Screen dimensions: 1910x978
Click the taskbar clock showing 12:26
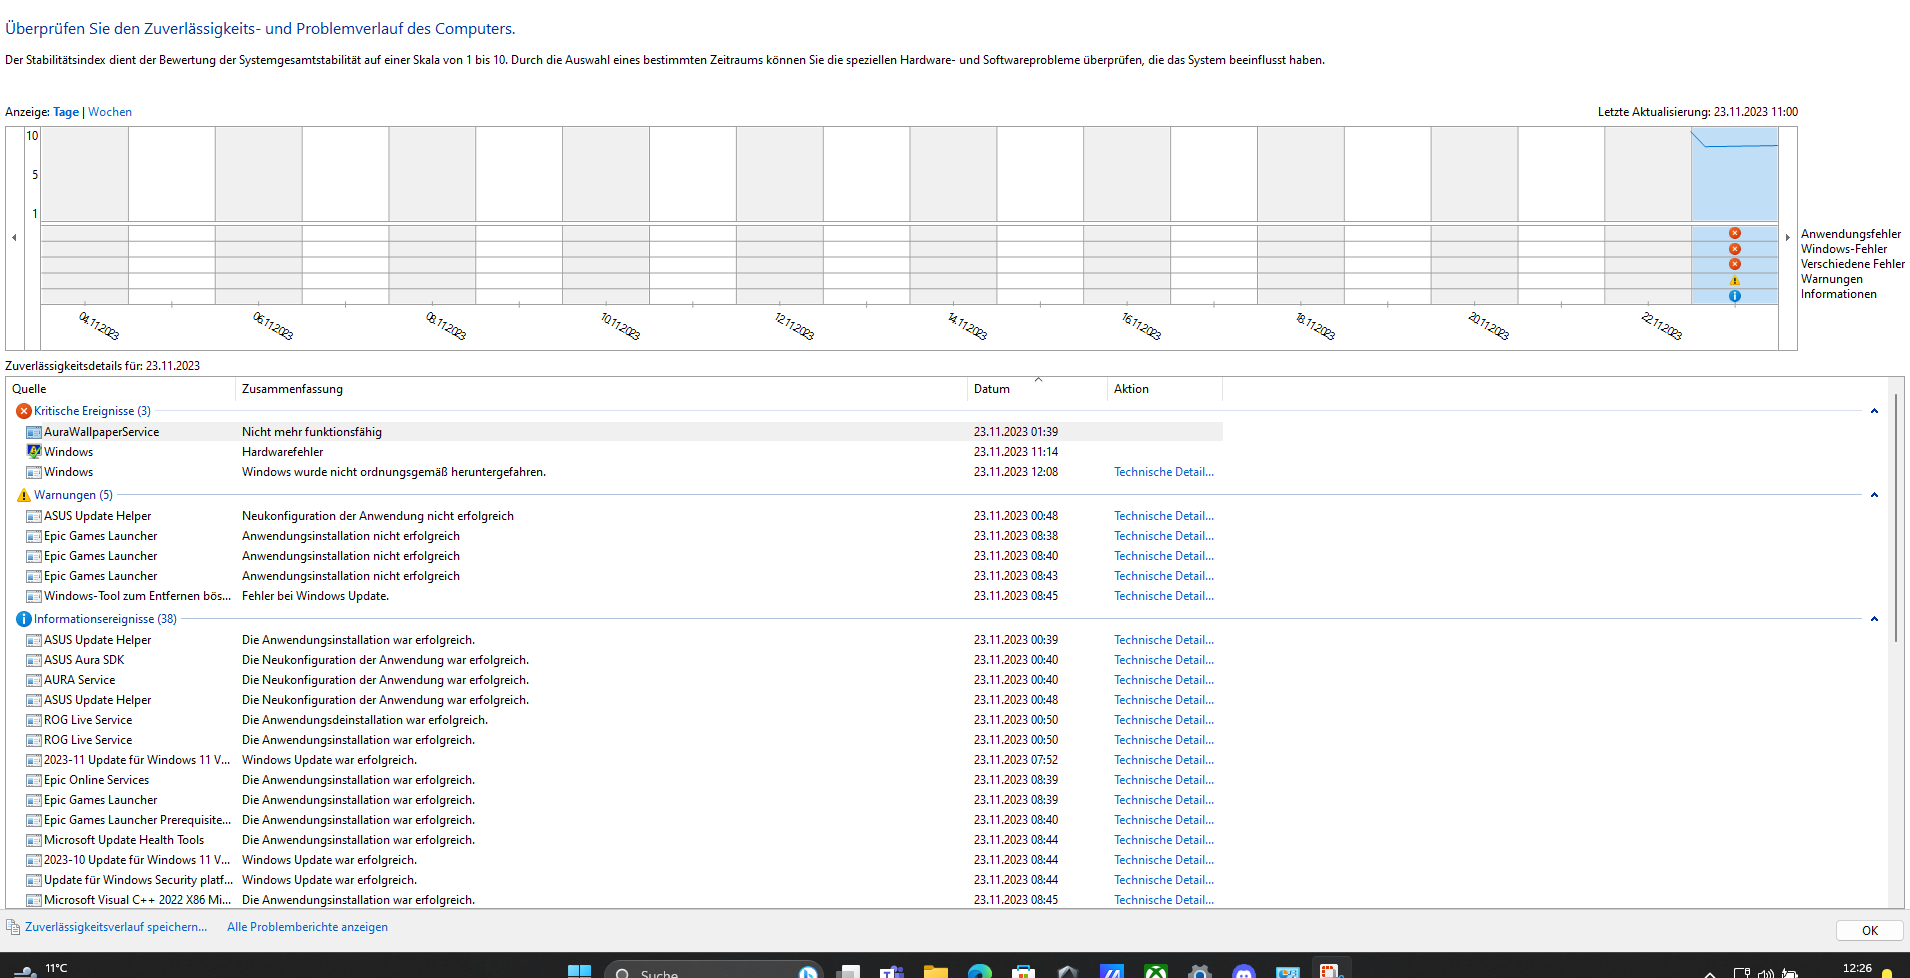coord(1857,968)
